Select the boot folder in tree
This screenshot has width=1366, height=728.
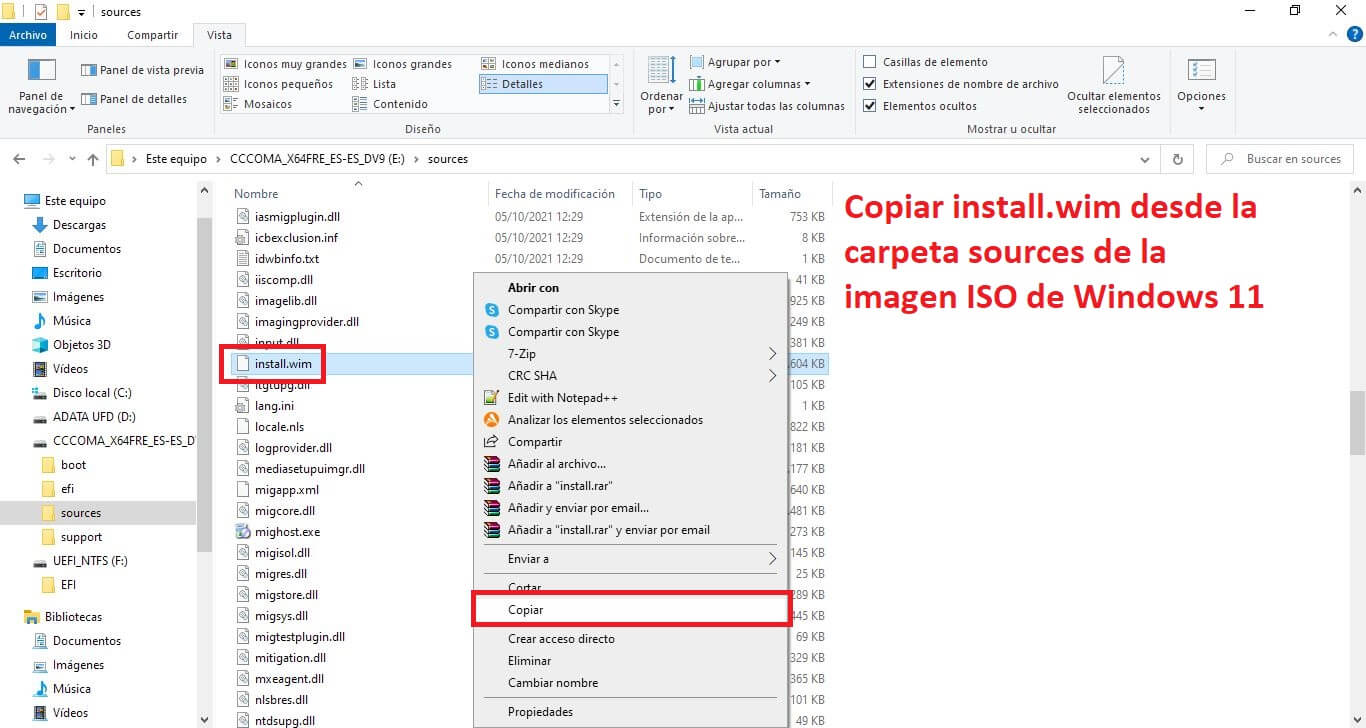pyautogui.click(x=73, y=465)
